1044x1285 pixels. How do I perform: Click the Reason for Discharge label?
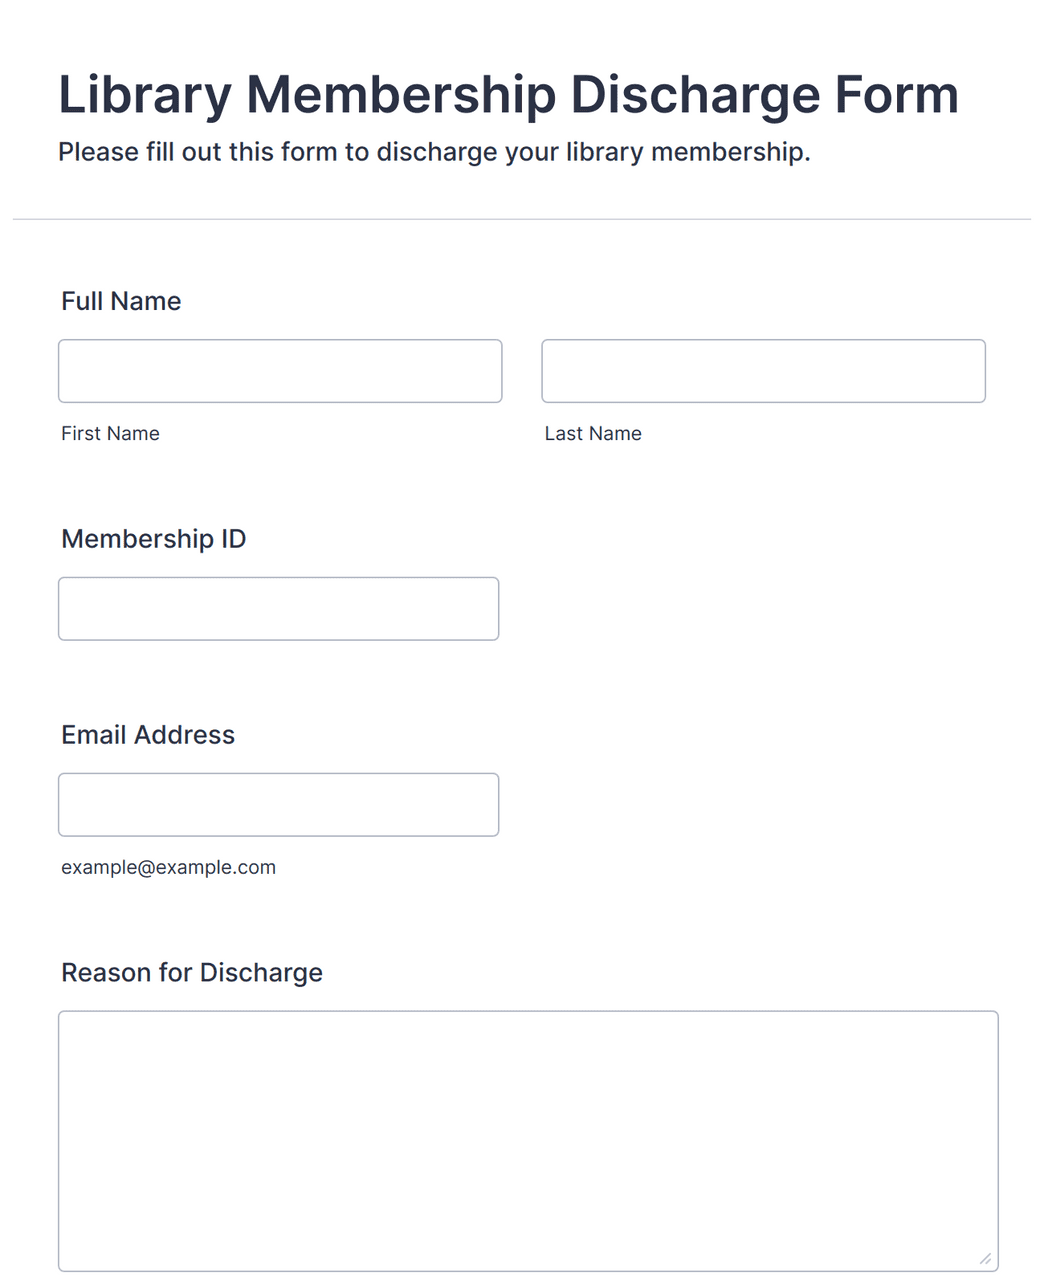pos(192,973)
